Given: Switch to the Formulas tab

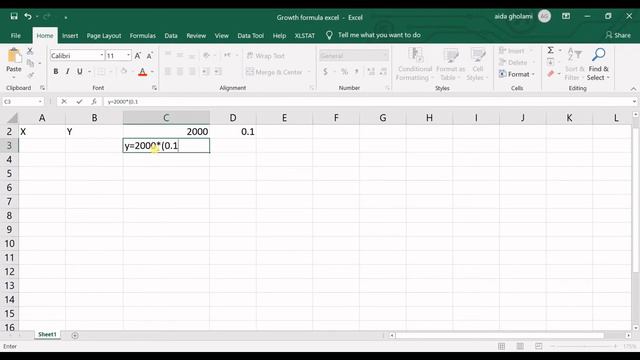Looking at the screenshot, I should [142, 36].
